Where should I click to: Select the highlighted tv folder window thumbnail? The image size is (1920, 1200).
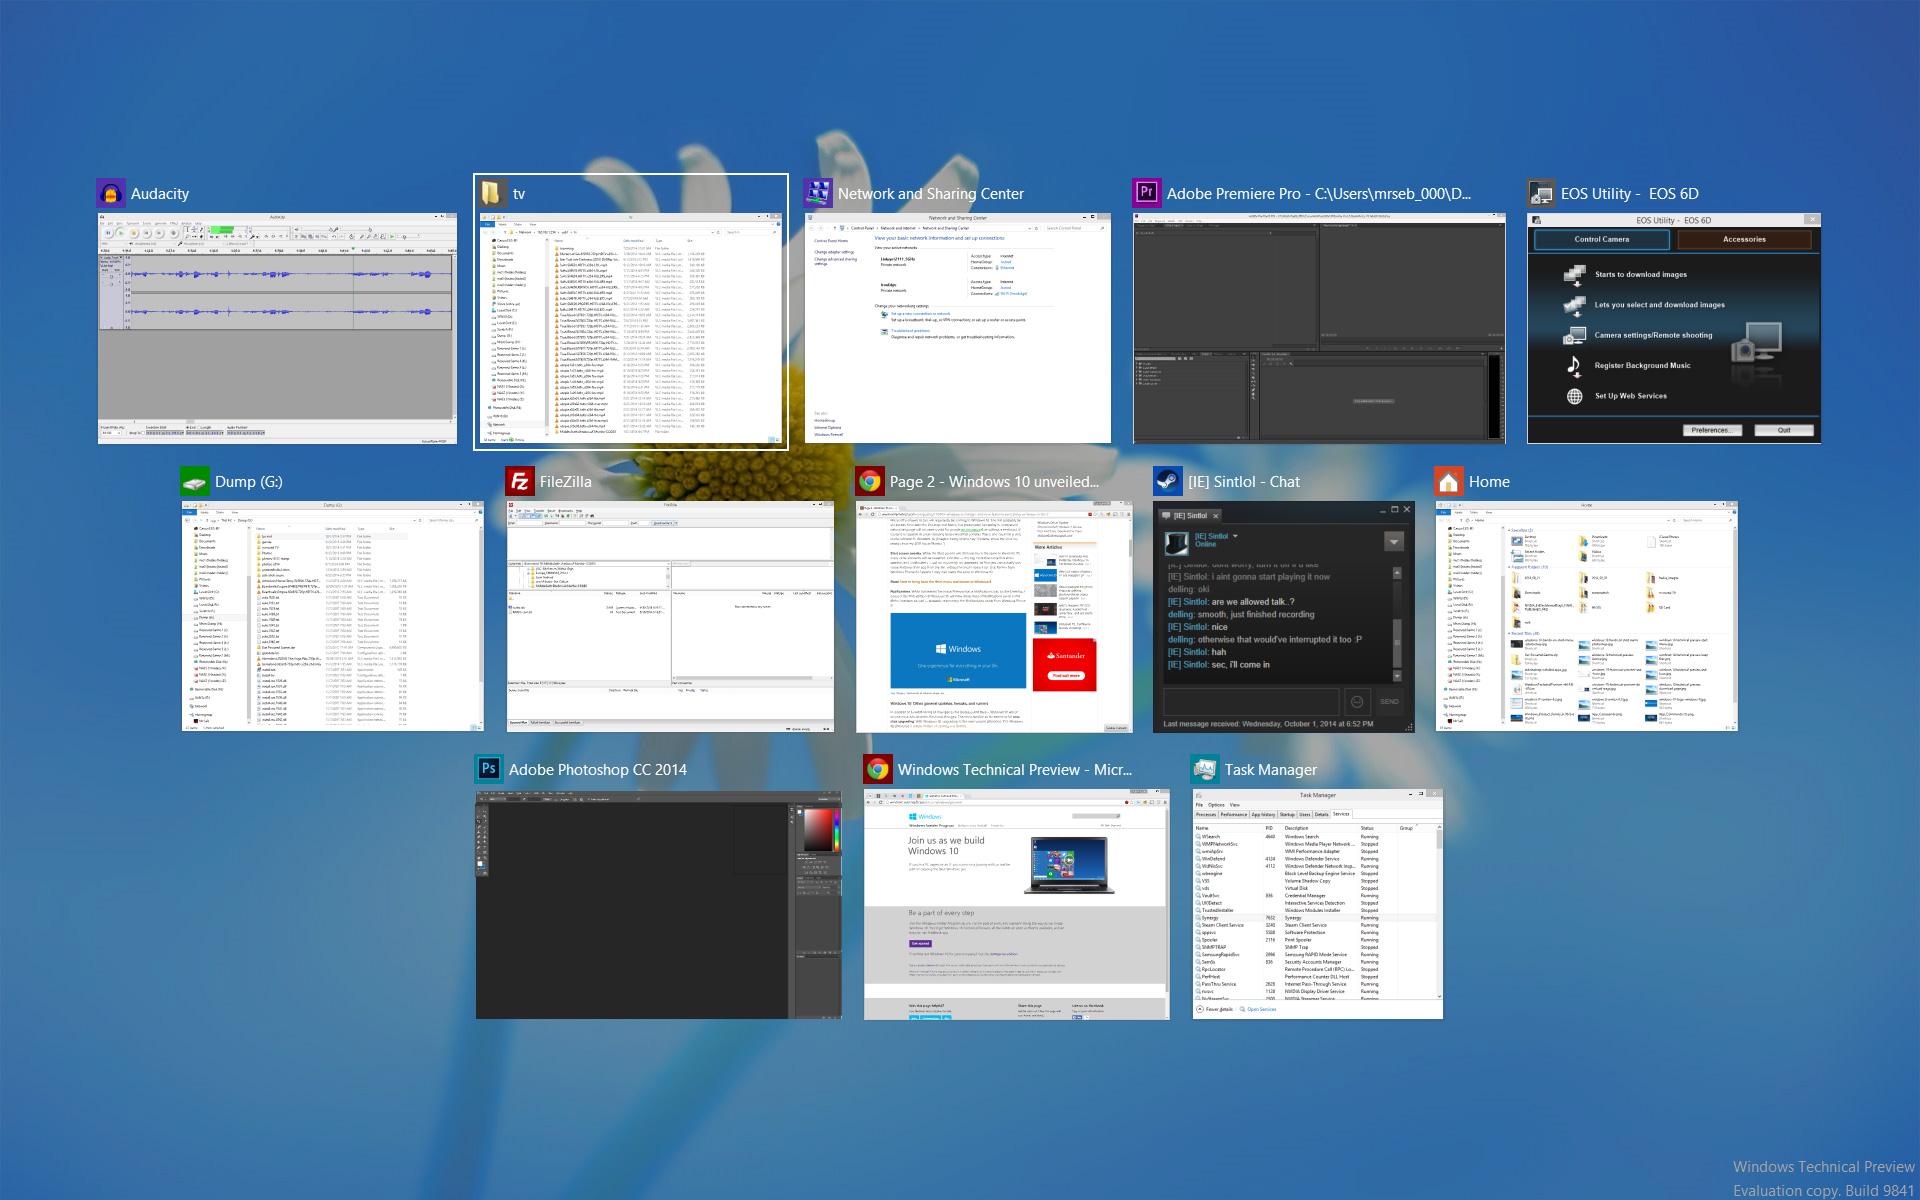(x=630, y=328)
